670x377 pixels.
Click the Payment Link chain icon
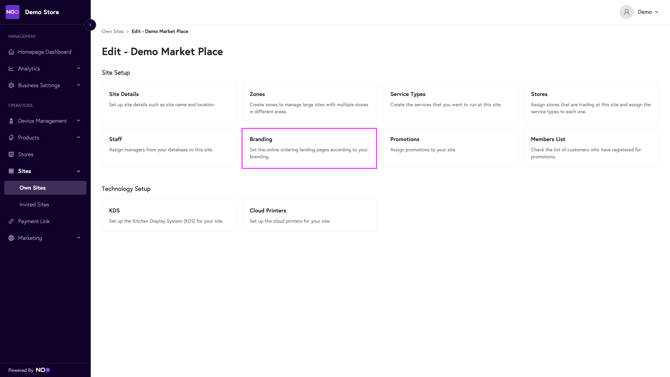point(11,221)
